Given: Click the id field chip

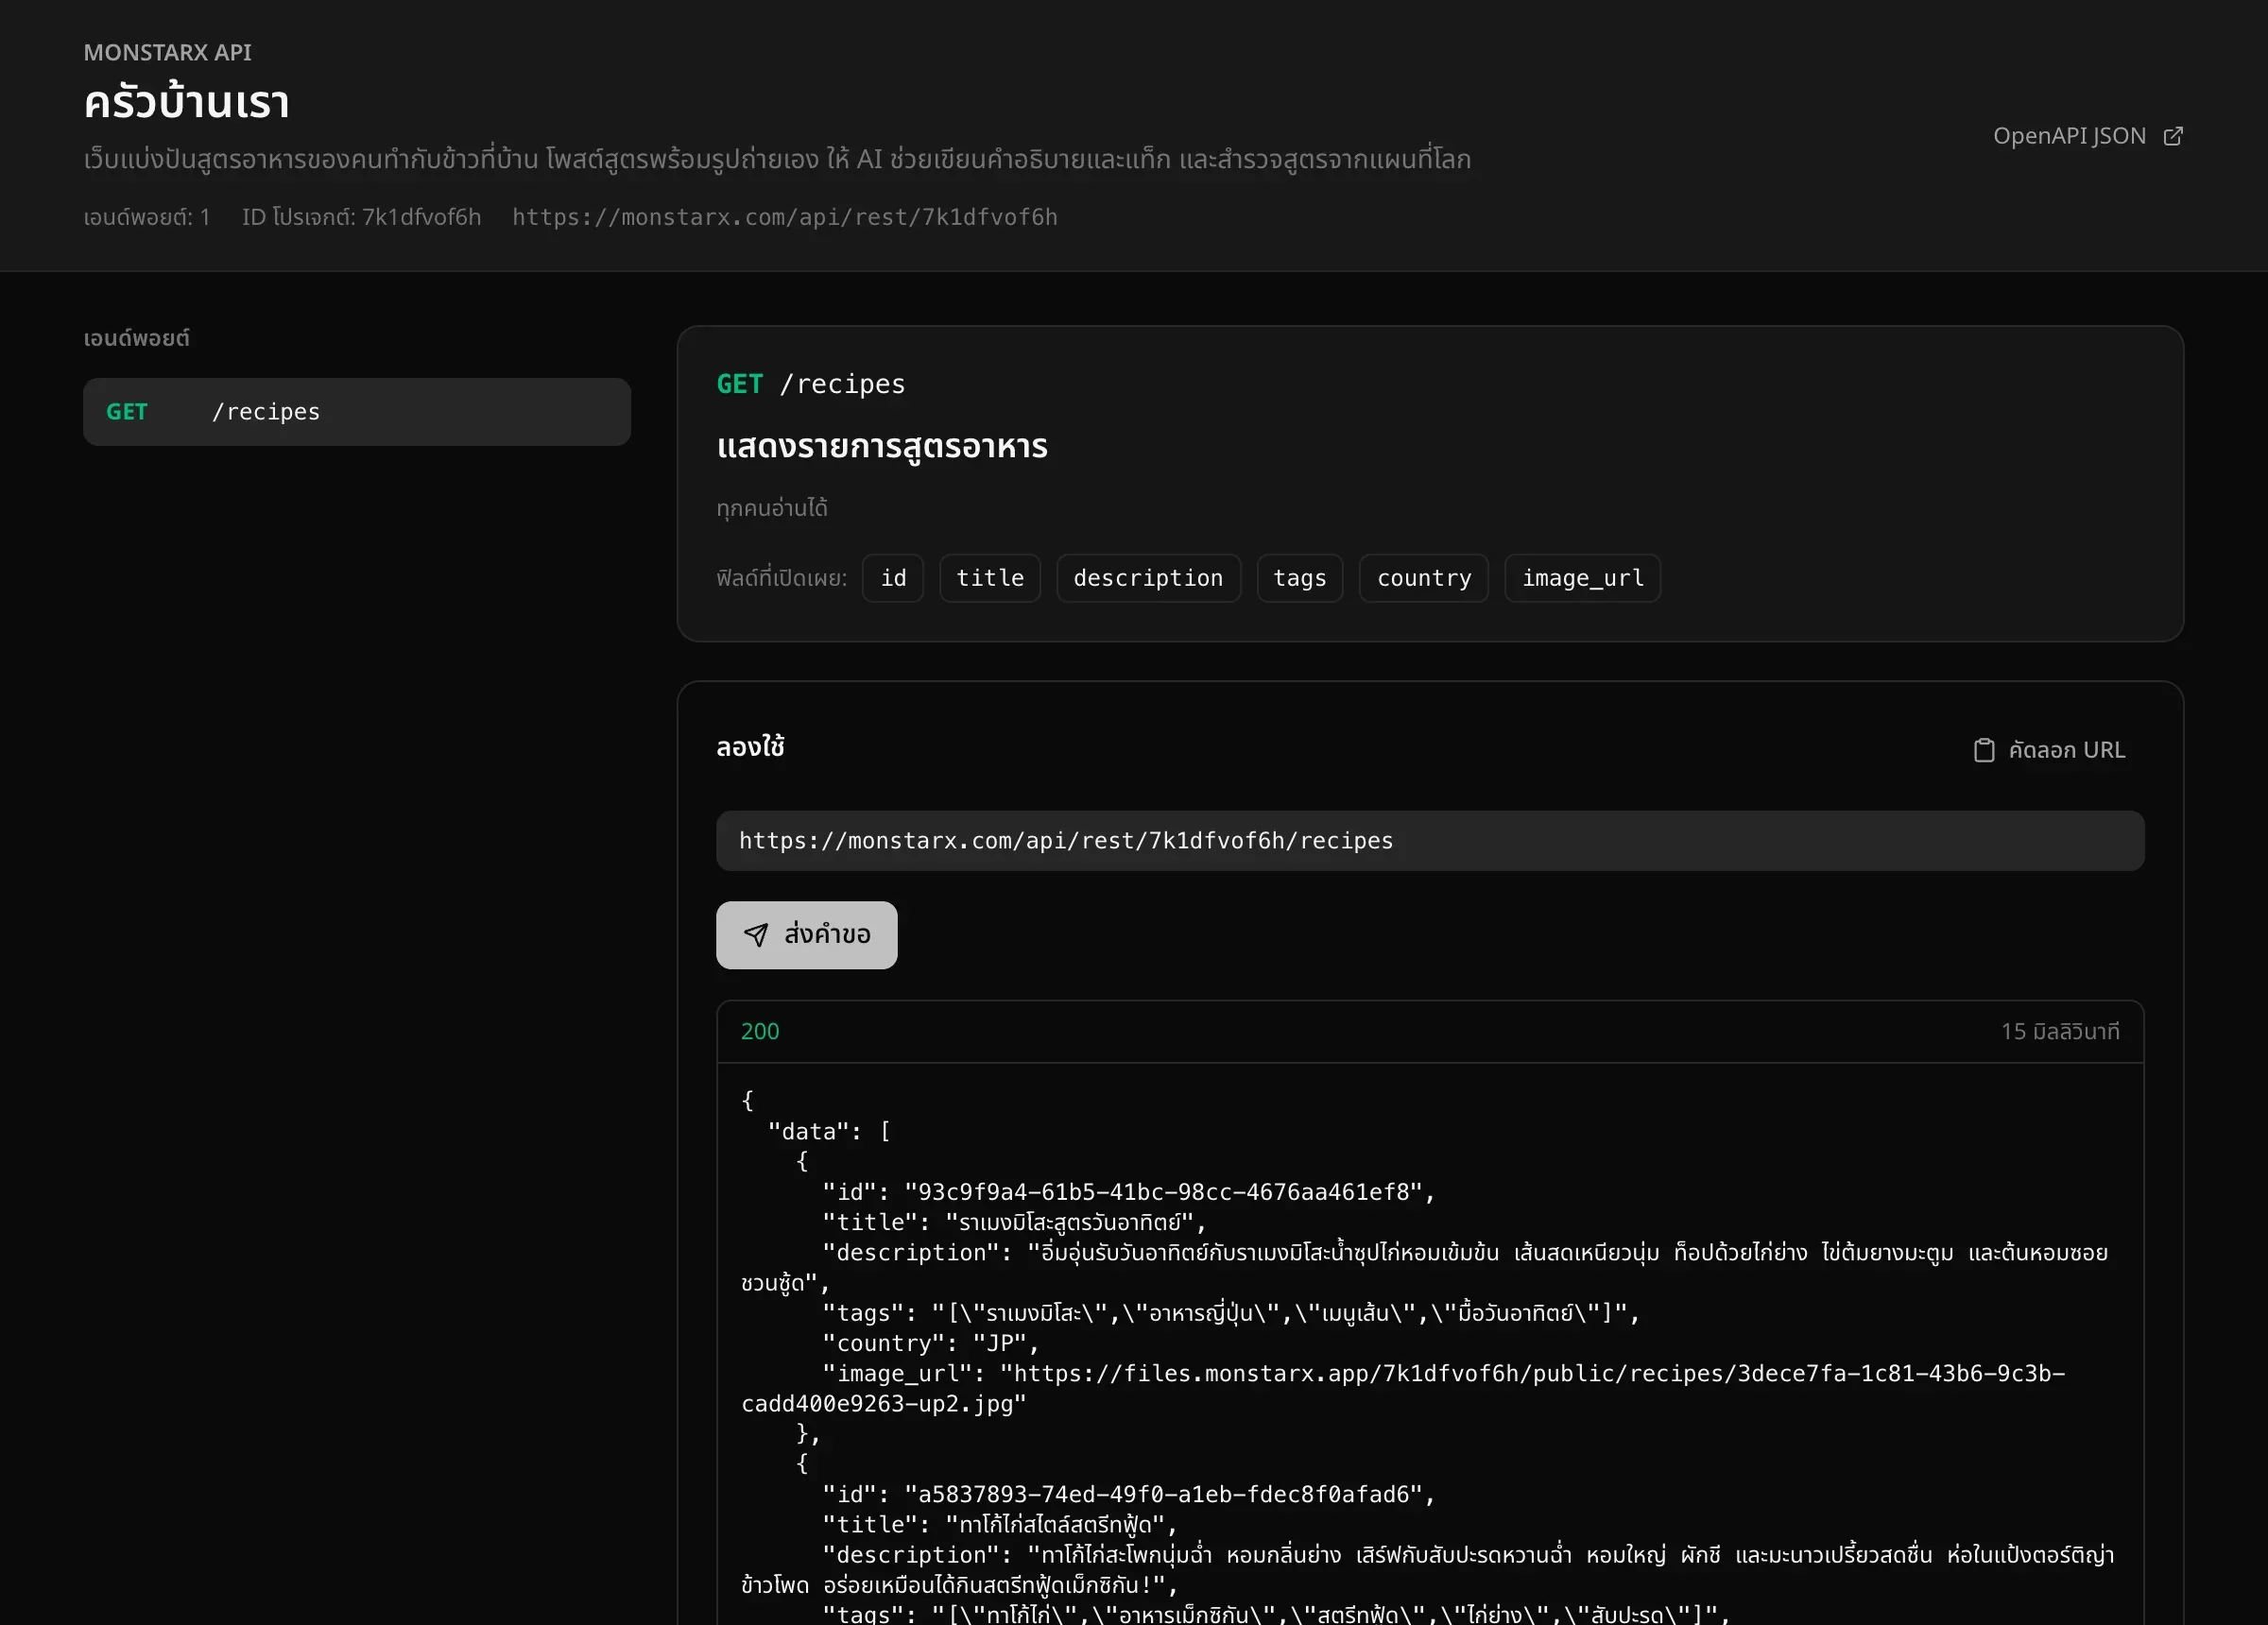Looking at the screenshot, I should (x=893, y=578).
